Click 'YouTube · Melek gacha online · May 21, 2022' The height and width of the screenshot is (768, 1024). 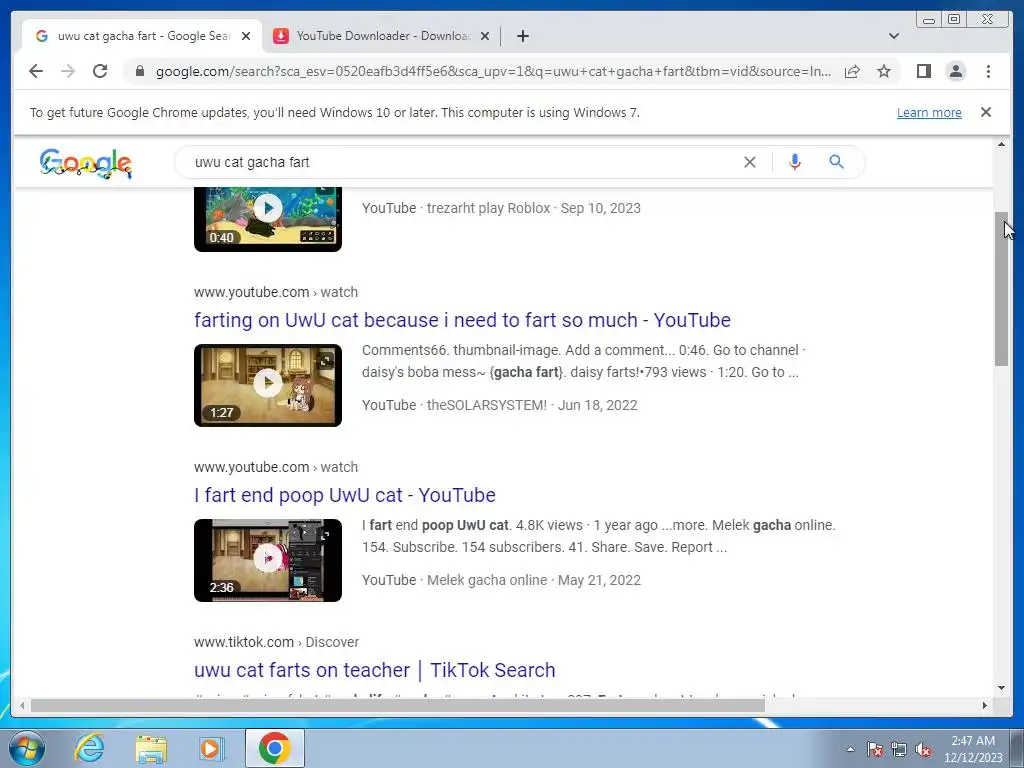502,580
